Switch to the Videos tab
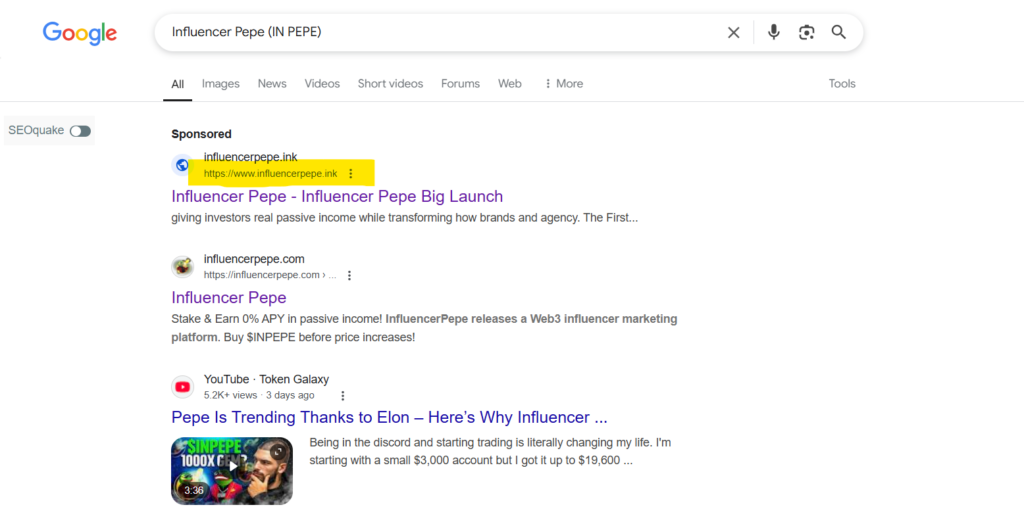 322,84
